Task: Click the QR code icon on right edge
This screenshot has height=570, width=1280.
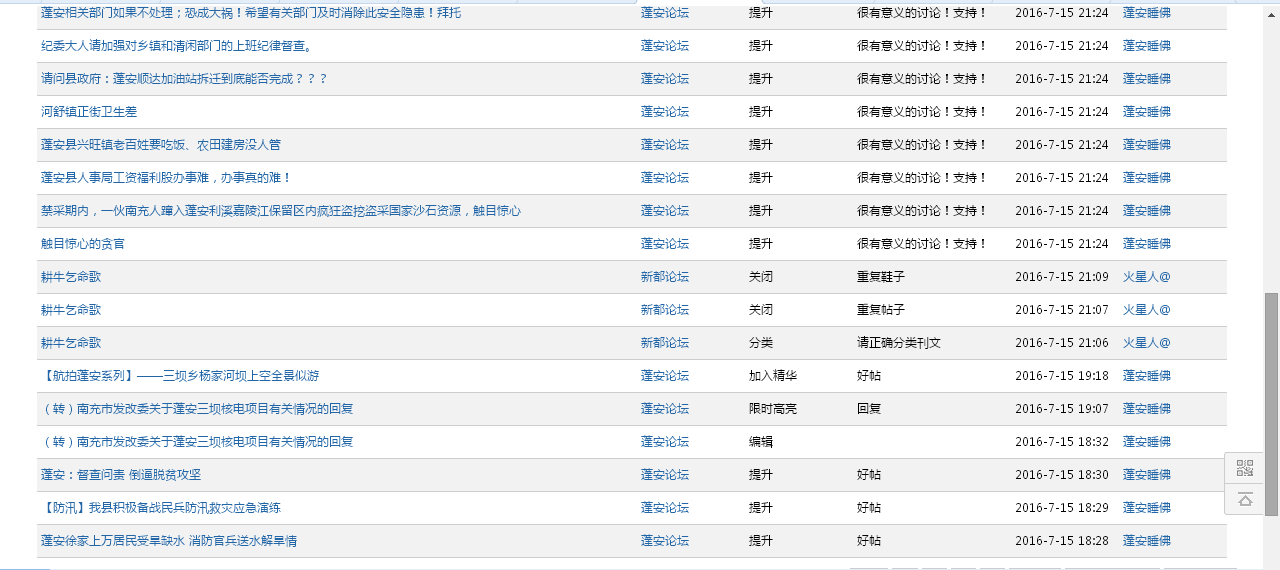Action: [x=1244, y=468]
